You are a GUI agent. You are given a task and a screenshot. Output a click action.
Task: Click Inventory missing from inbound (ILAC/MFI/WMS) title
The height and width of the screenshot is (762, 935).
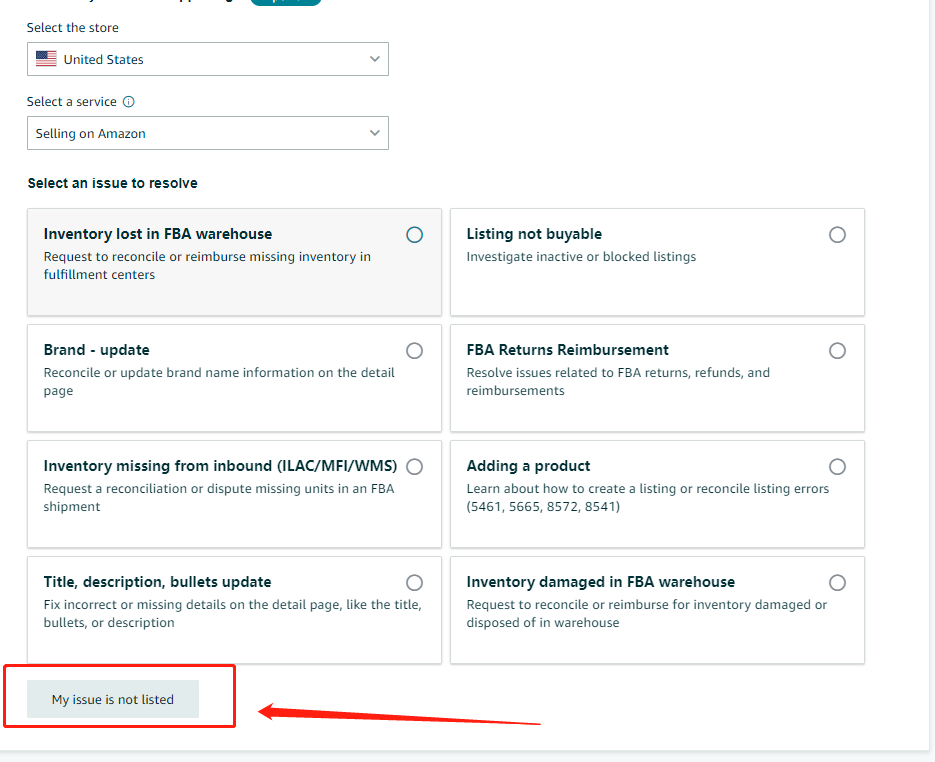coord(220,466)
